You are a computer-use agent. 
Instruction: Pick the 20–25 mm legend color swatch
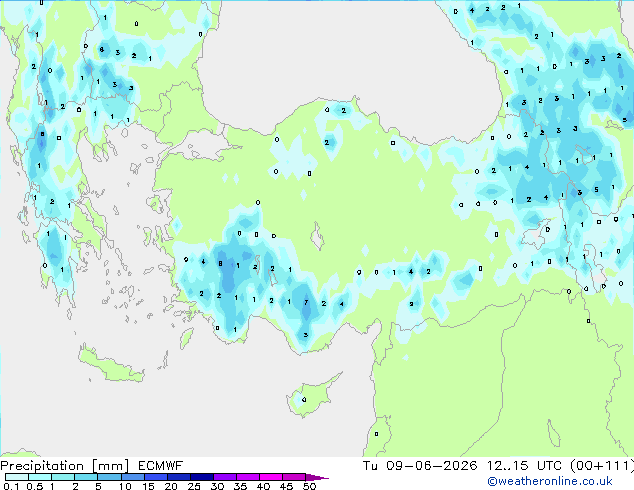point(179,477)
